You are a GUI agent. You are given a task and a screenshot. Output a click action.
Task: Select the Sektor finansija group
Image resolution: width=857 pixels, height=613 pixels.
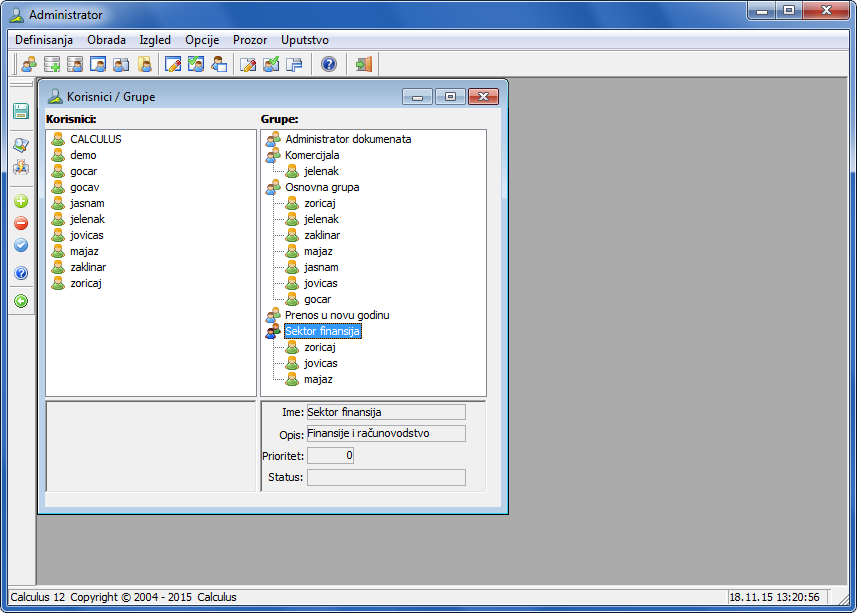[x=322, y=331]
